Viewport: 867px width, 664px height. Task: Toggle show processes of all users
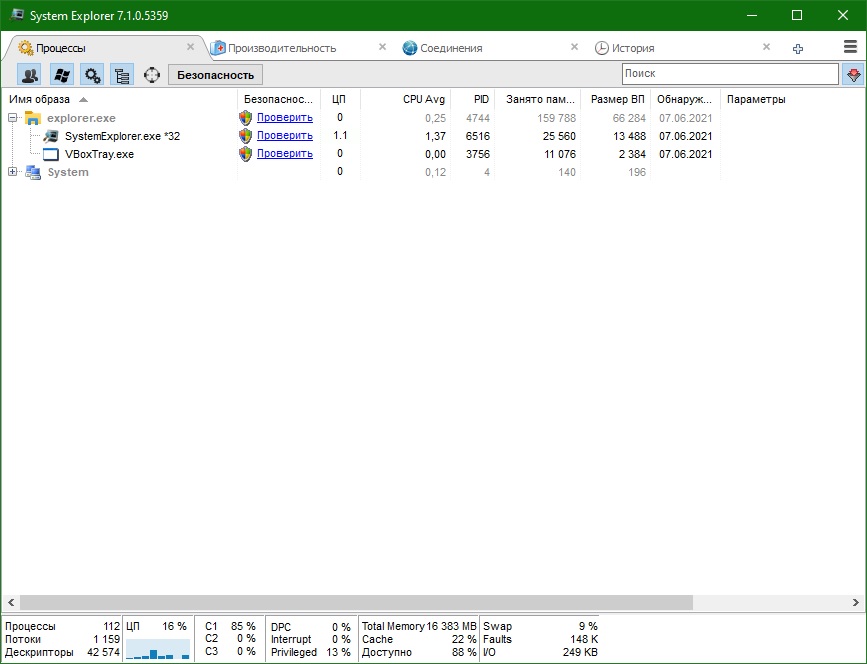pyautogui.click(x=30, y=75)
